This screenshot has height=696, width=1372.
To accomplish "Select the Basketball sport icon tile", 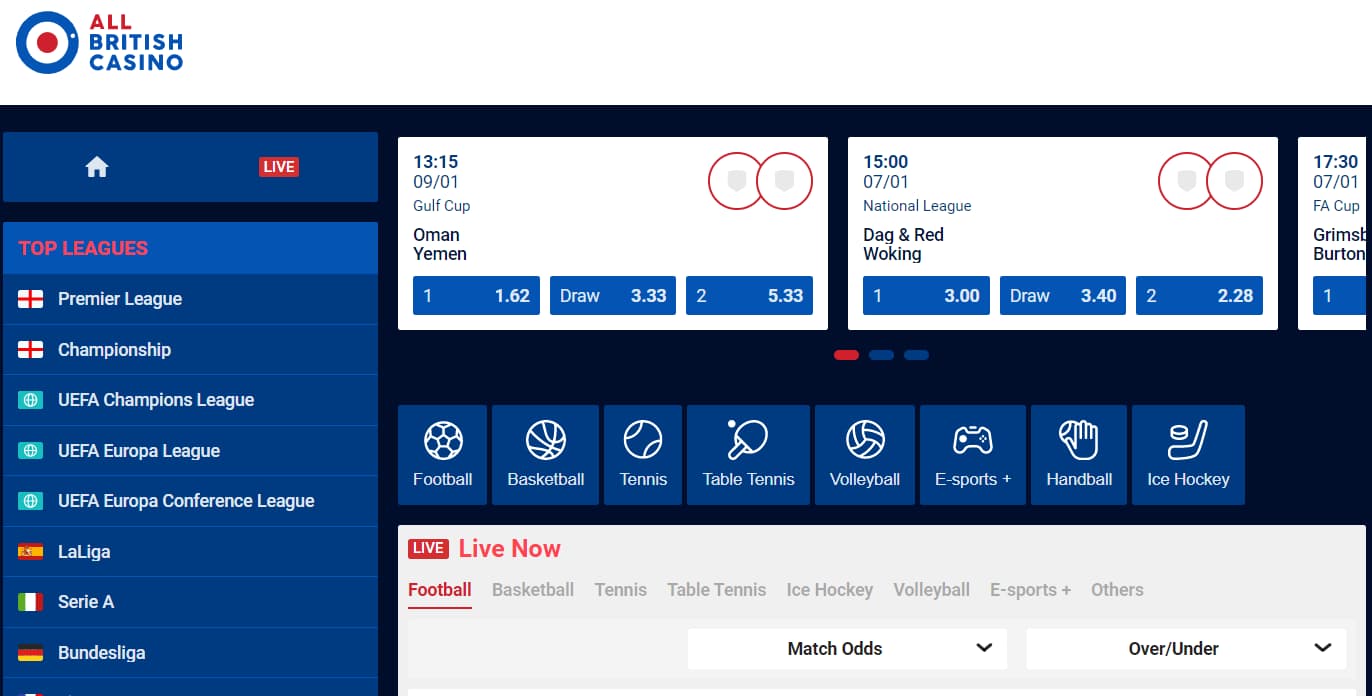I will [546, 454].
